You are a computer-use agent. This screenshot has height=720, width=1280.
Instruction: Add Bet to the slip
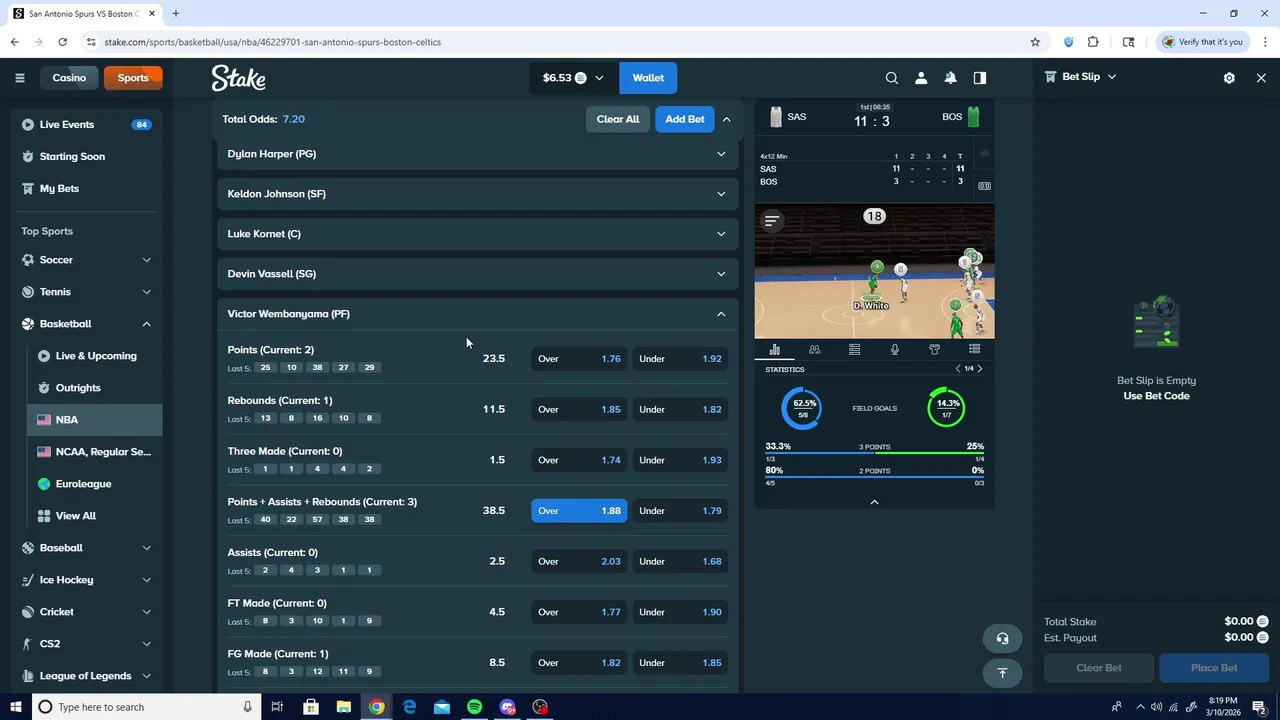tap(685, 119)
